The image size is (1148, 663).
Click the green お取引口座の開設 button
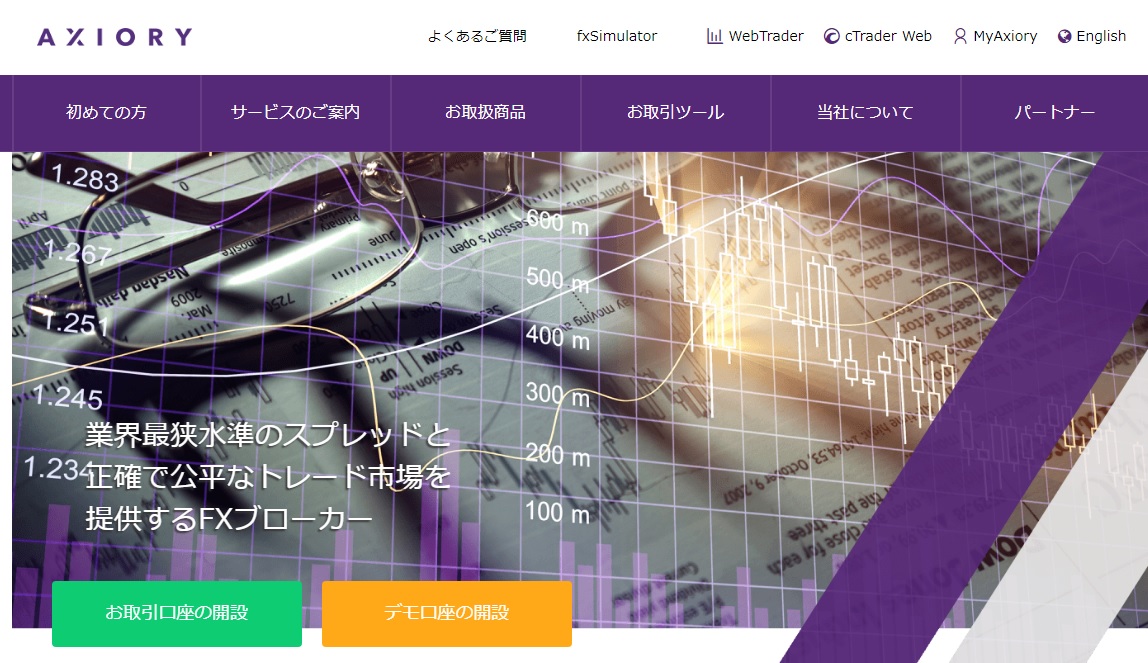[176, 613]
